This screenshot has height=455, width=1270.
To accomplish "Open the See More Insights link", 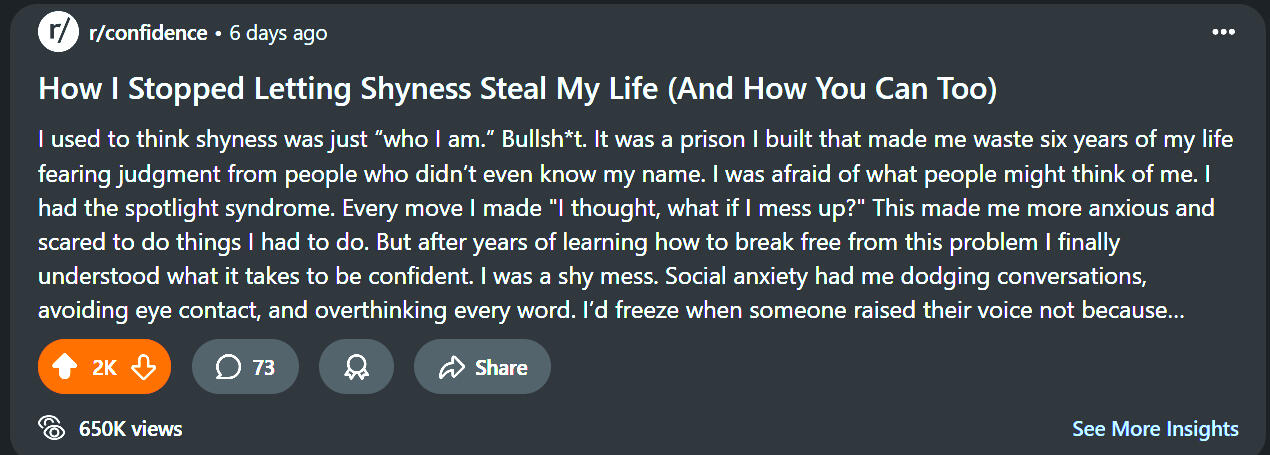I will click(1155, 429).
